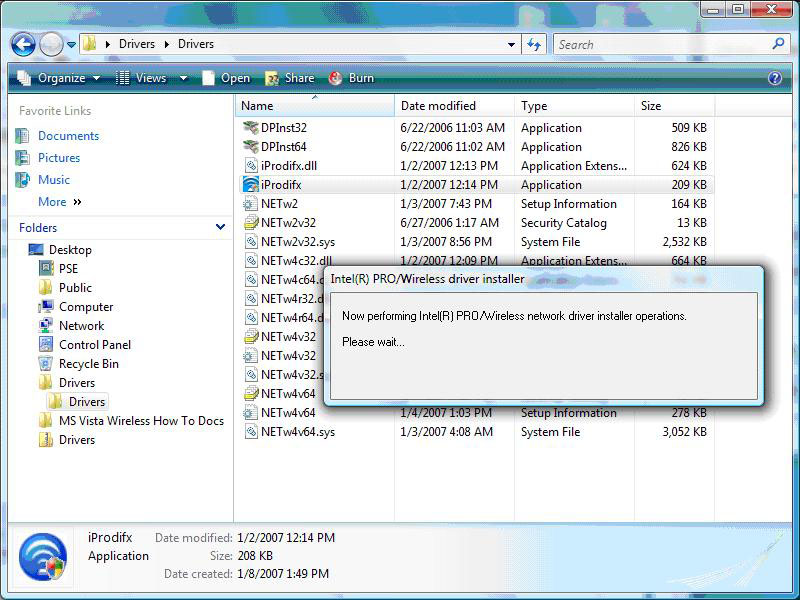Refresh the folder view
The image size is (801, 600).
[534, 45]
